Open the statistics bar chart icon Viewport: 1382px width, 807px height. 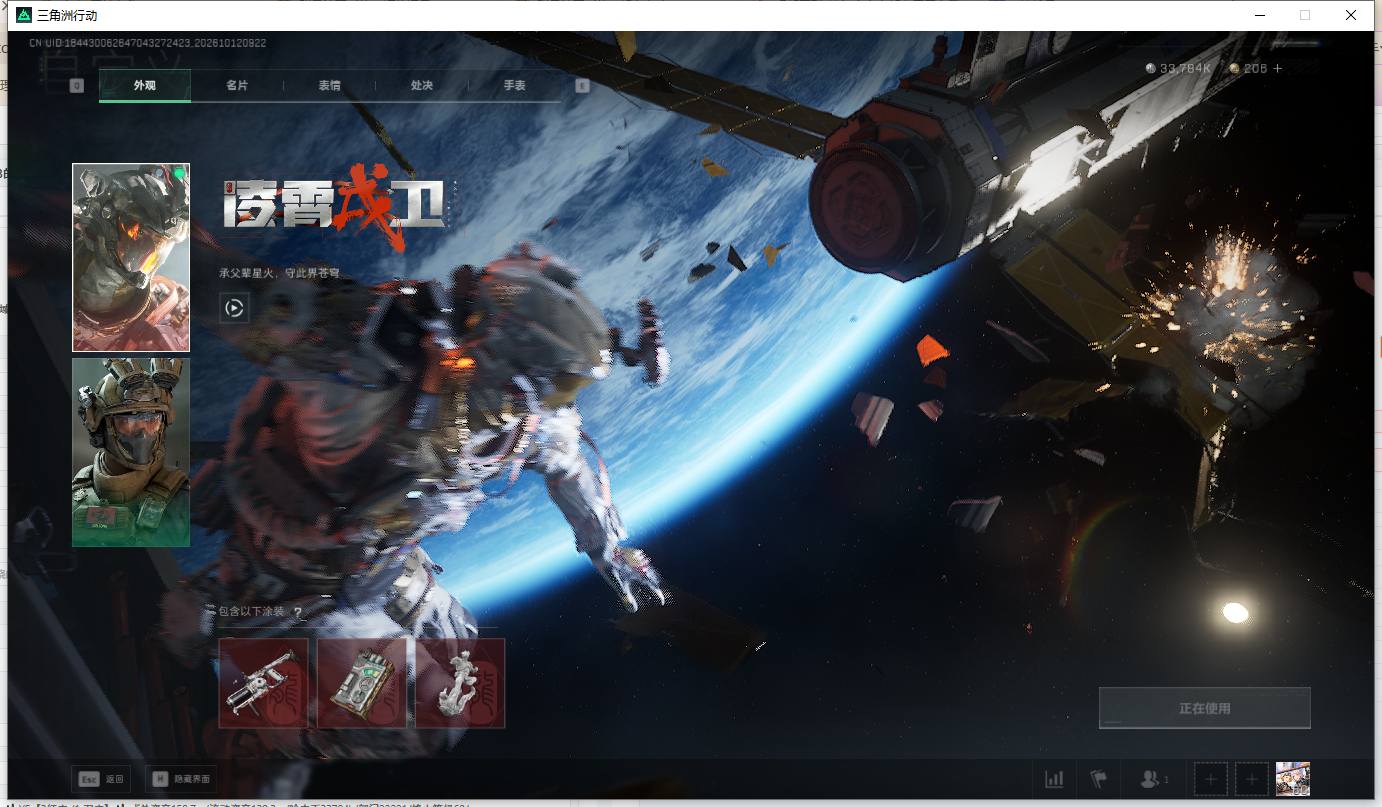click(x=1054, y=779)
